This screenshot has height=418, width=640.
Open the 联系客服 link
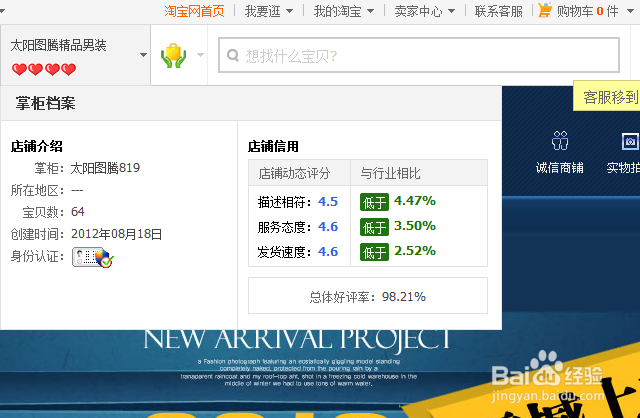coord(498,11)
